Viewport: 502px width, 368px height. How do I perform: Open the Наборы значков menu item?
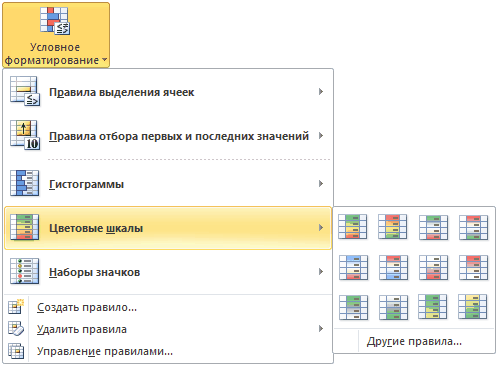pyautogui.click(x=168, y=272)
